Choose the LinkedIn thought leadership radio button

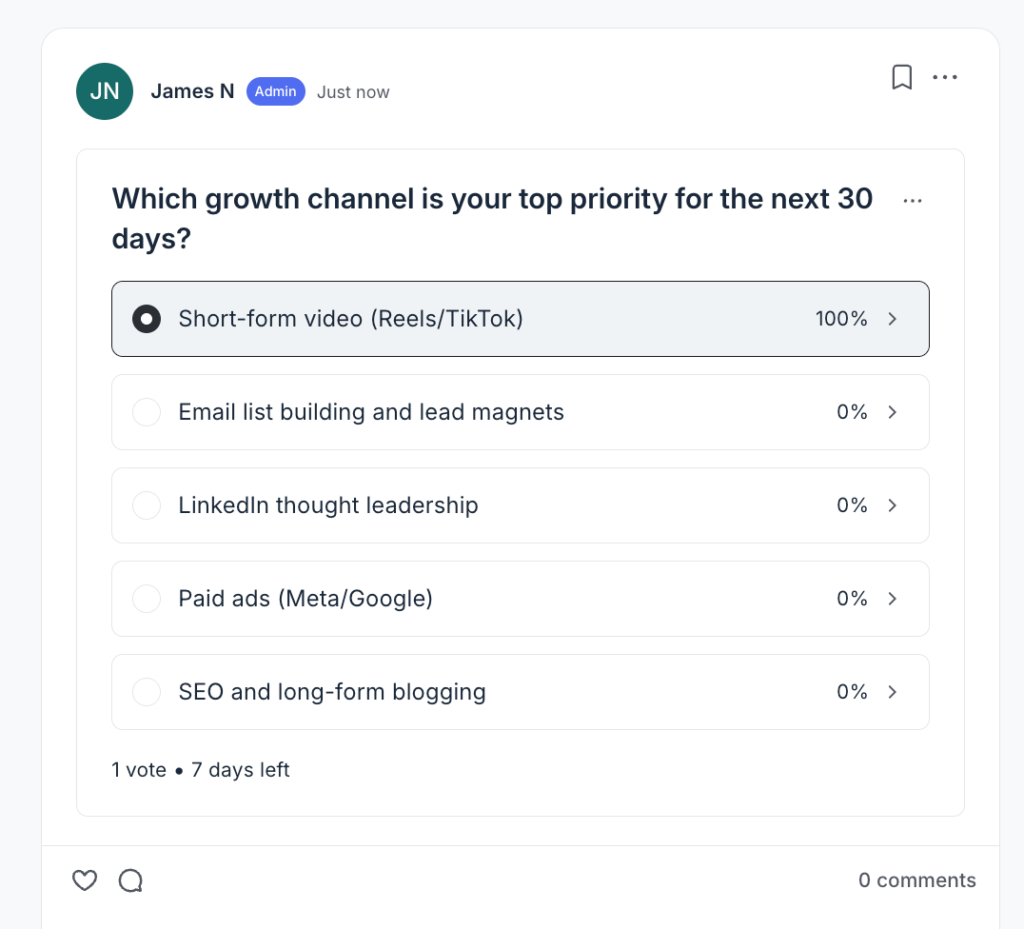(147, 506)
